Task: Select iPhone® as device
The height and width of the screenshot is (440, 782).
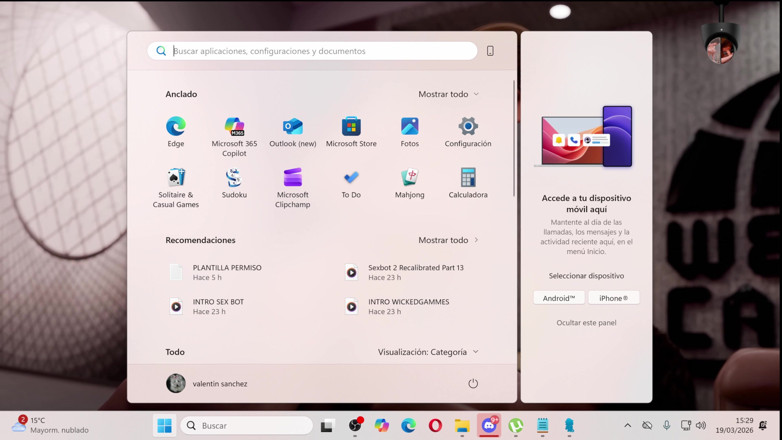Action: 613,298
